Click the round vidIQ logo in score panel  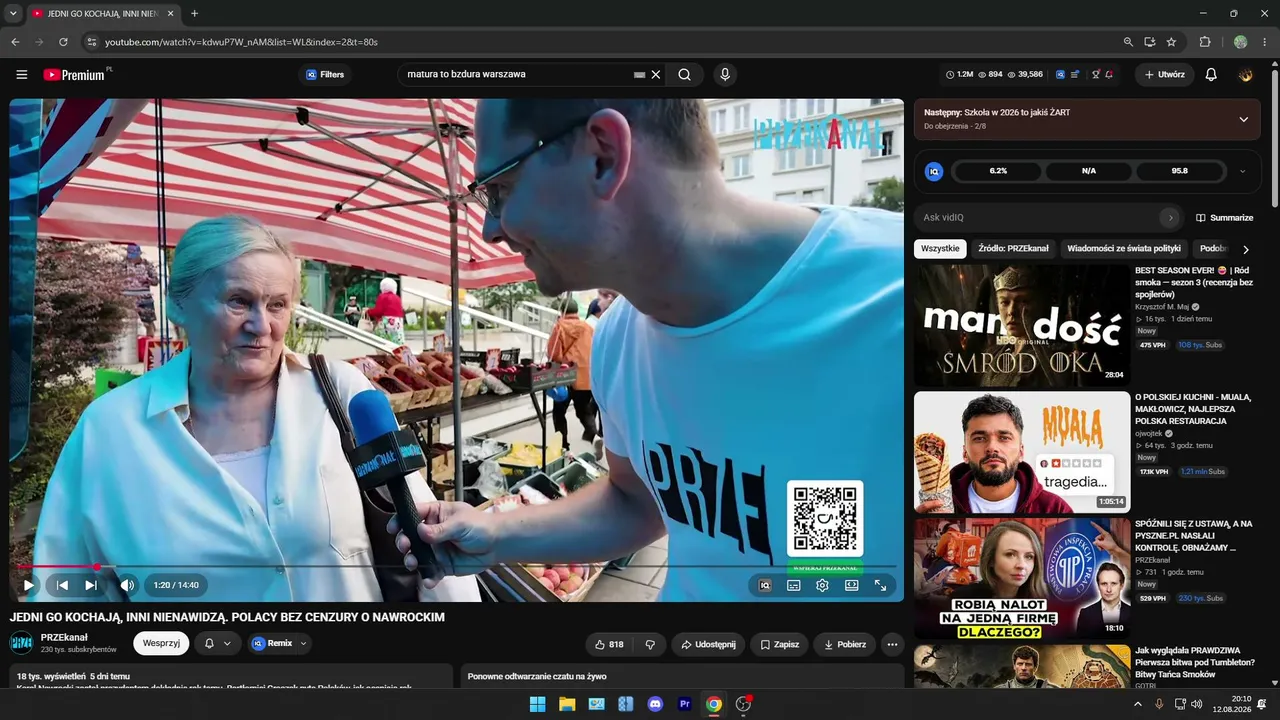[934, 171]
